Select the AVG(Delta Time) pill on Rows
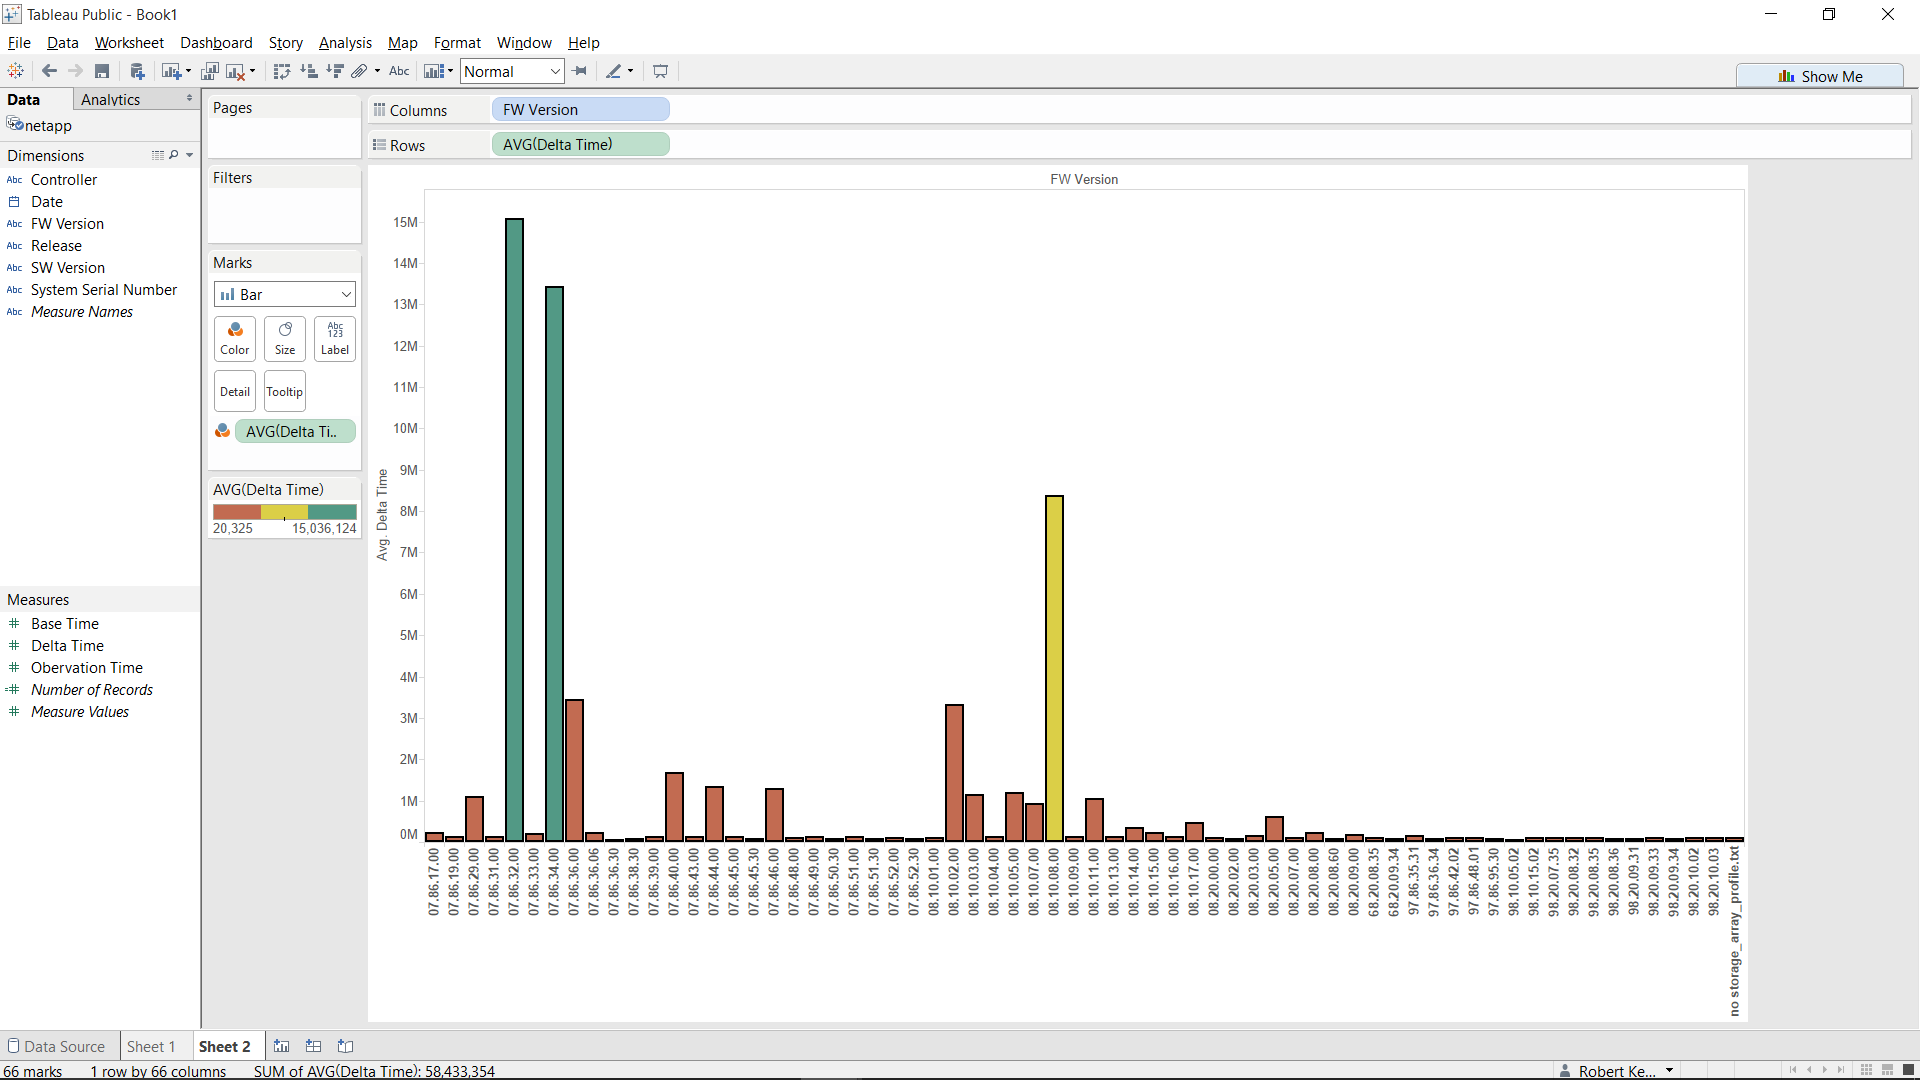 point(581,144)
